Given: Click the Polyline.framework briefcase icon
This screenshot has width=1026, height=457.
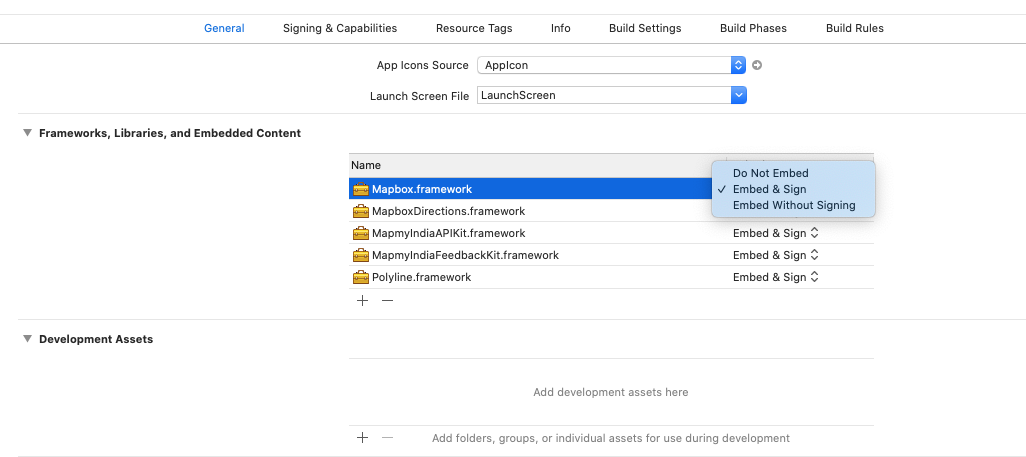Looking at the screenshot, I should coord(361,277).
